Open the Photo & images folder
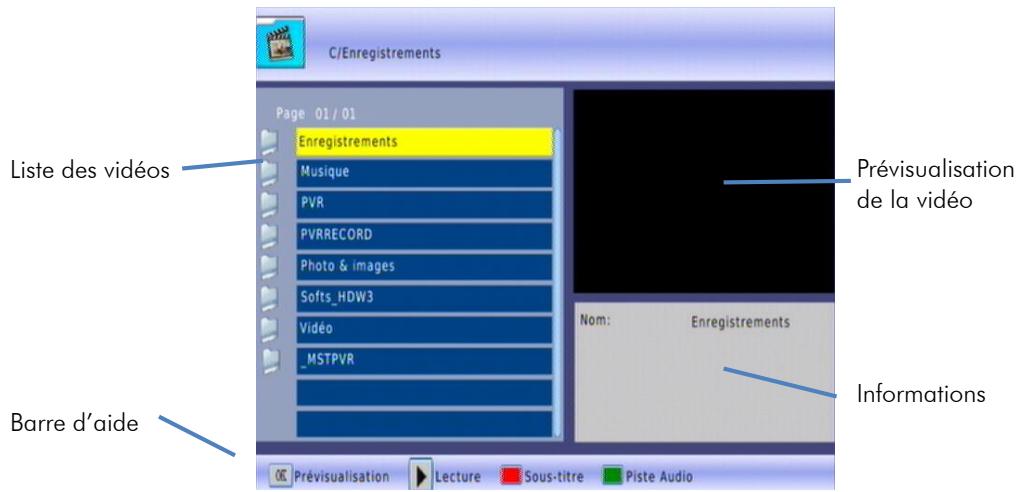Screen dimensions: 1018x492 424,267
